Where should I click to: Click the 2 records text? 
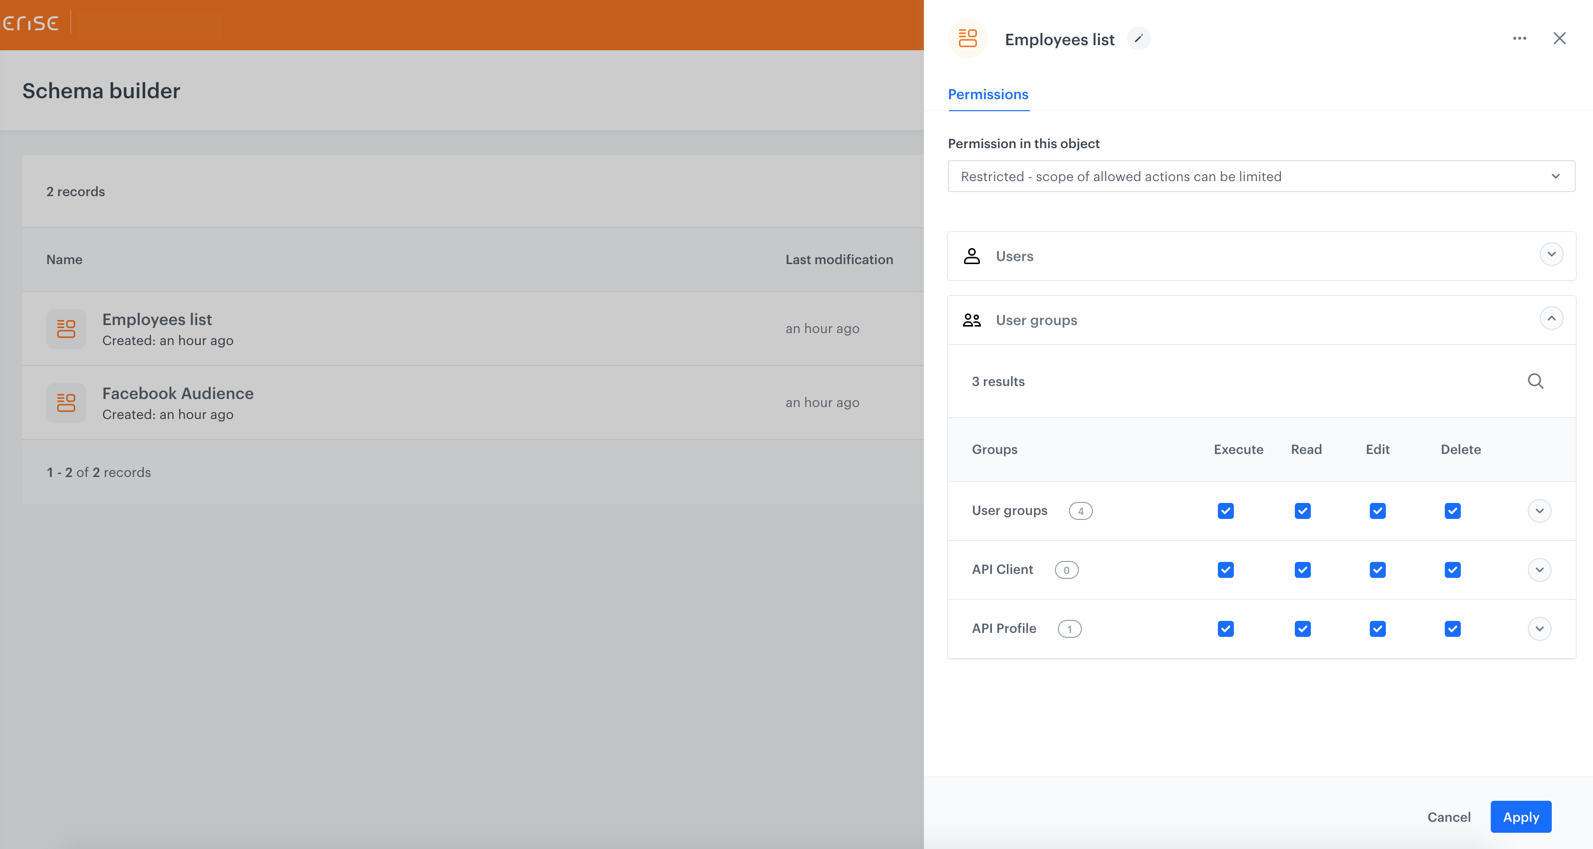tap(75, 191)
